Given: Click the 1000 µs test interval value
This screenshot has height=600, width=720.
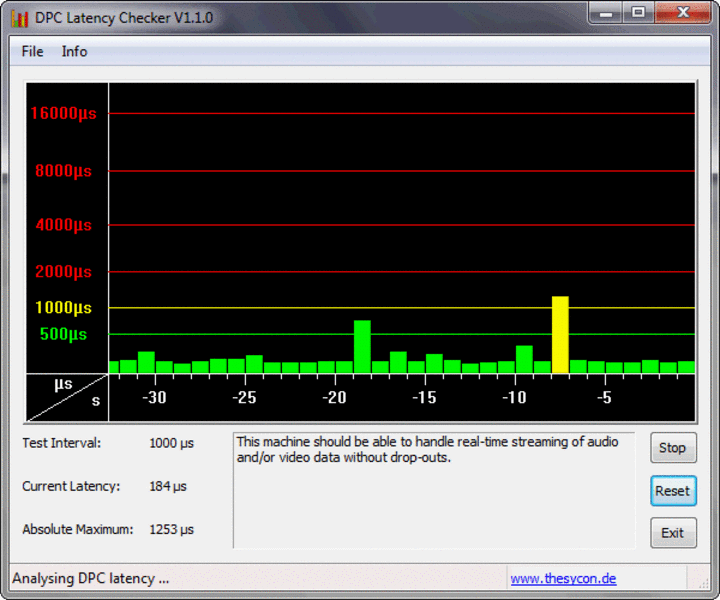Looking at the screenshot, I should click(x=171, y=443).
